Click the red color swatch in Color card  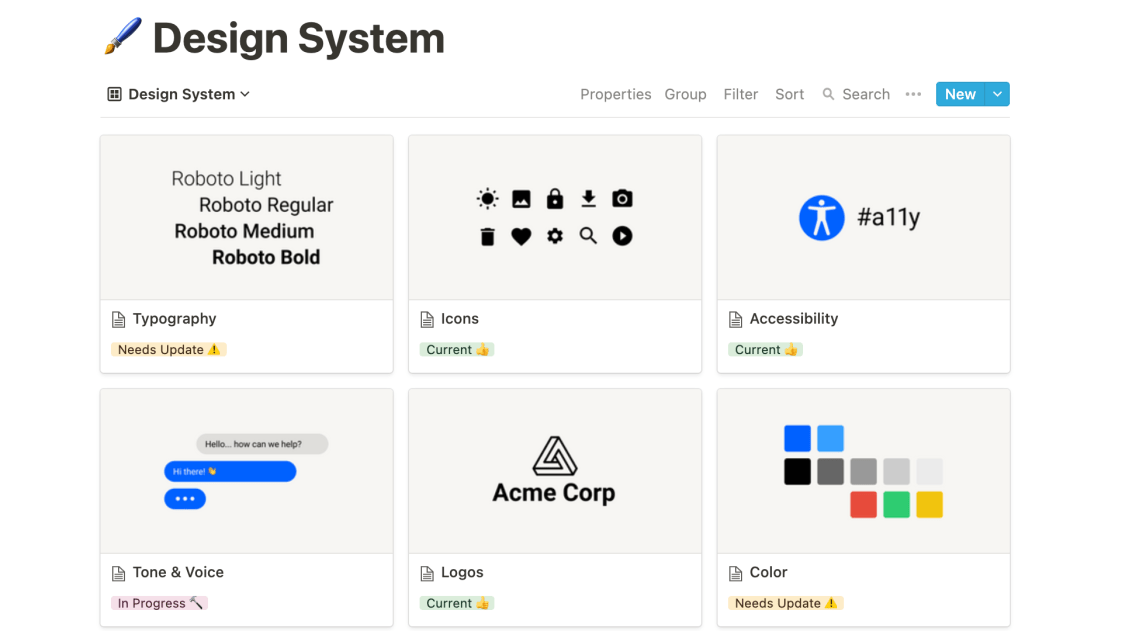click(x=863, y=504)
